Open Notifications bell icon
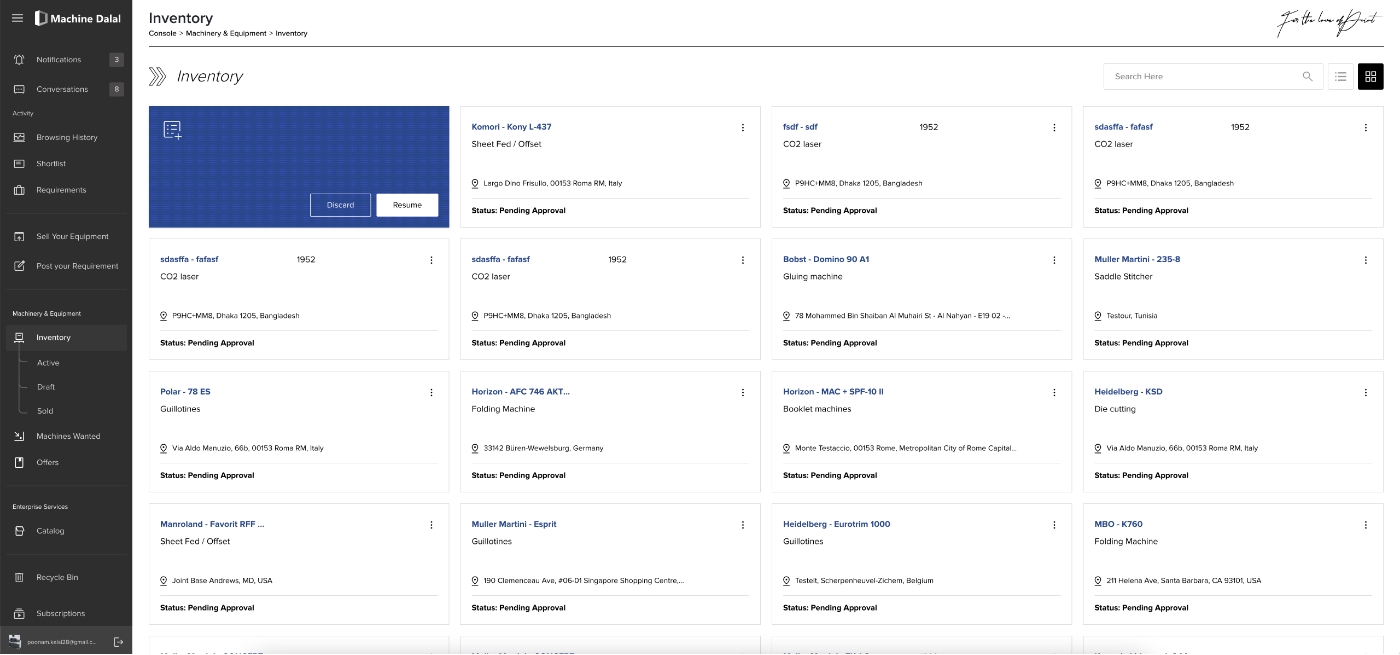Viewport: 1400px width, 655px height. click(x=19, y=60)
